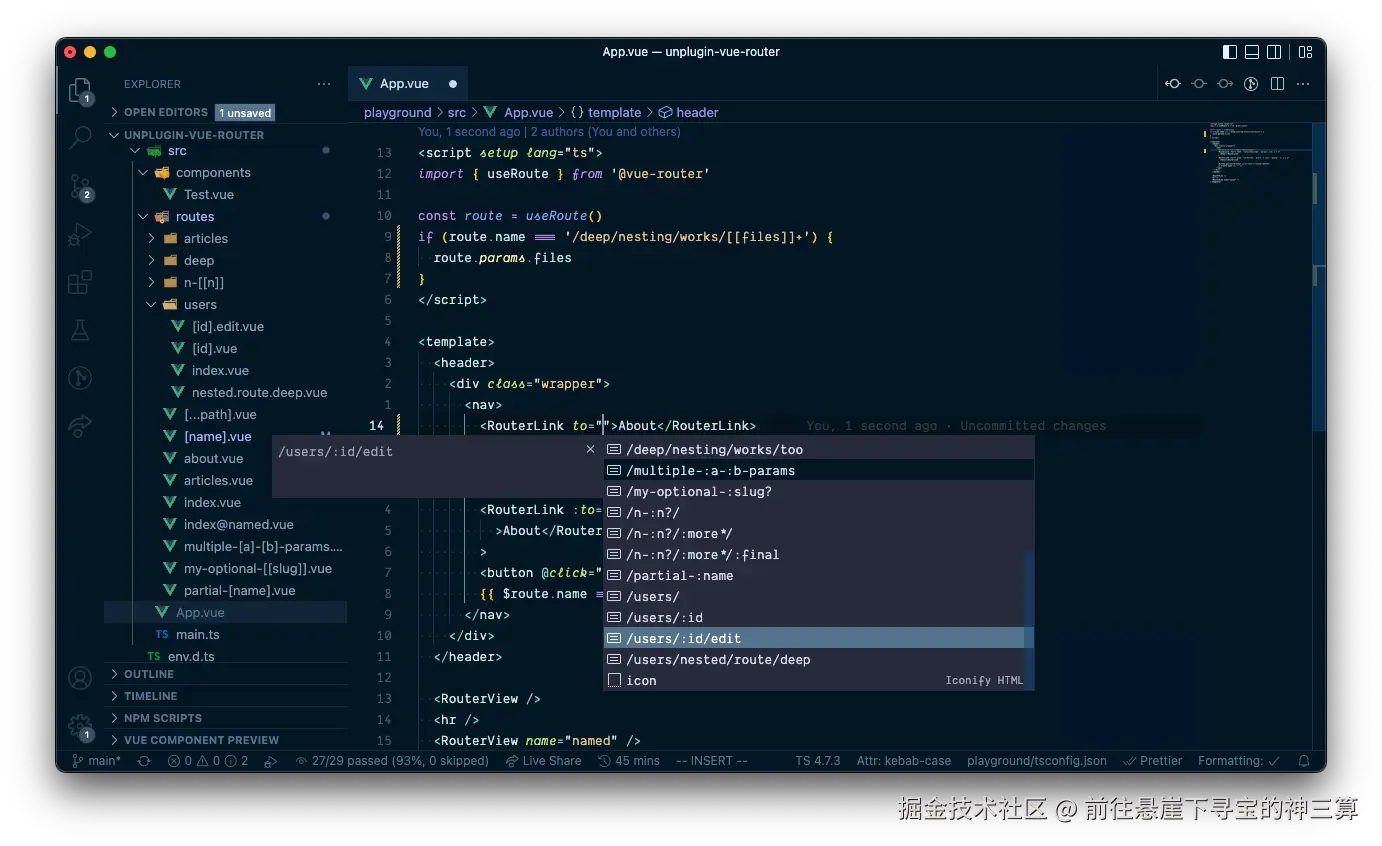Open Customize Layout icon in title bar
Viewport: 1382px width, 846px height.
pos(1306,52)
